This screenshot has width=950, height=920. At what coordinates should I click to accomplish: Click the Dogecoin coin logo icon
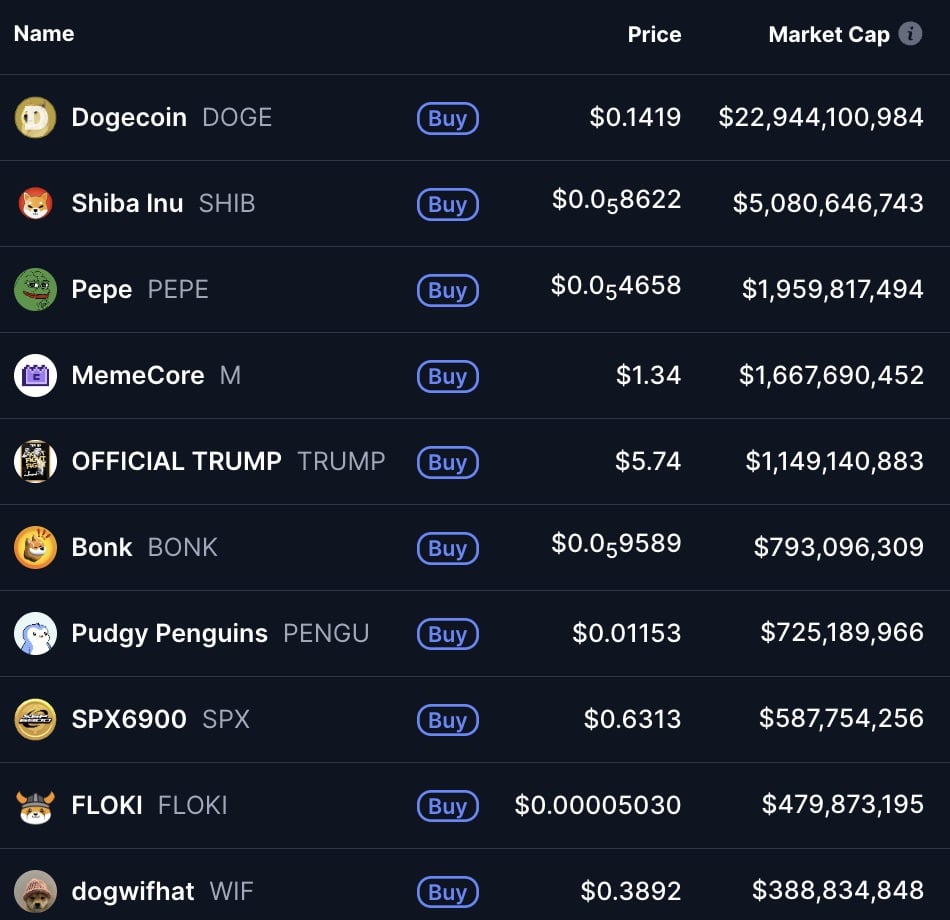(35, 118)
